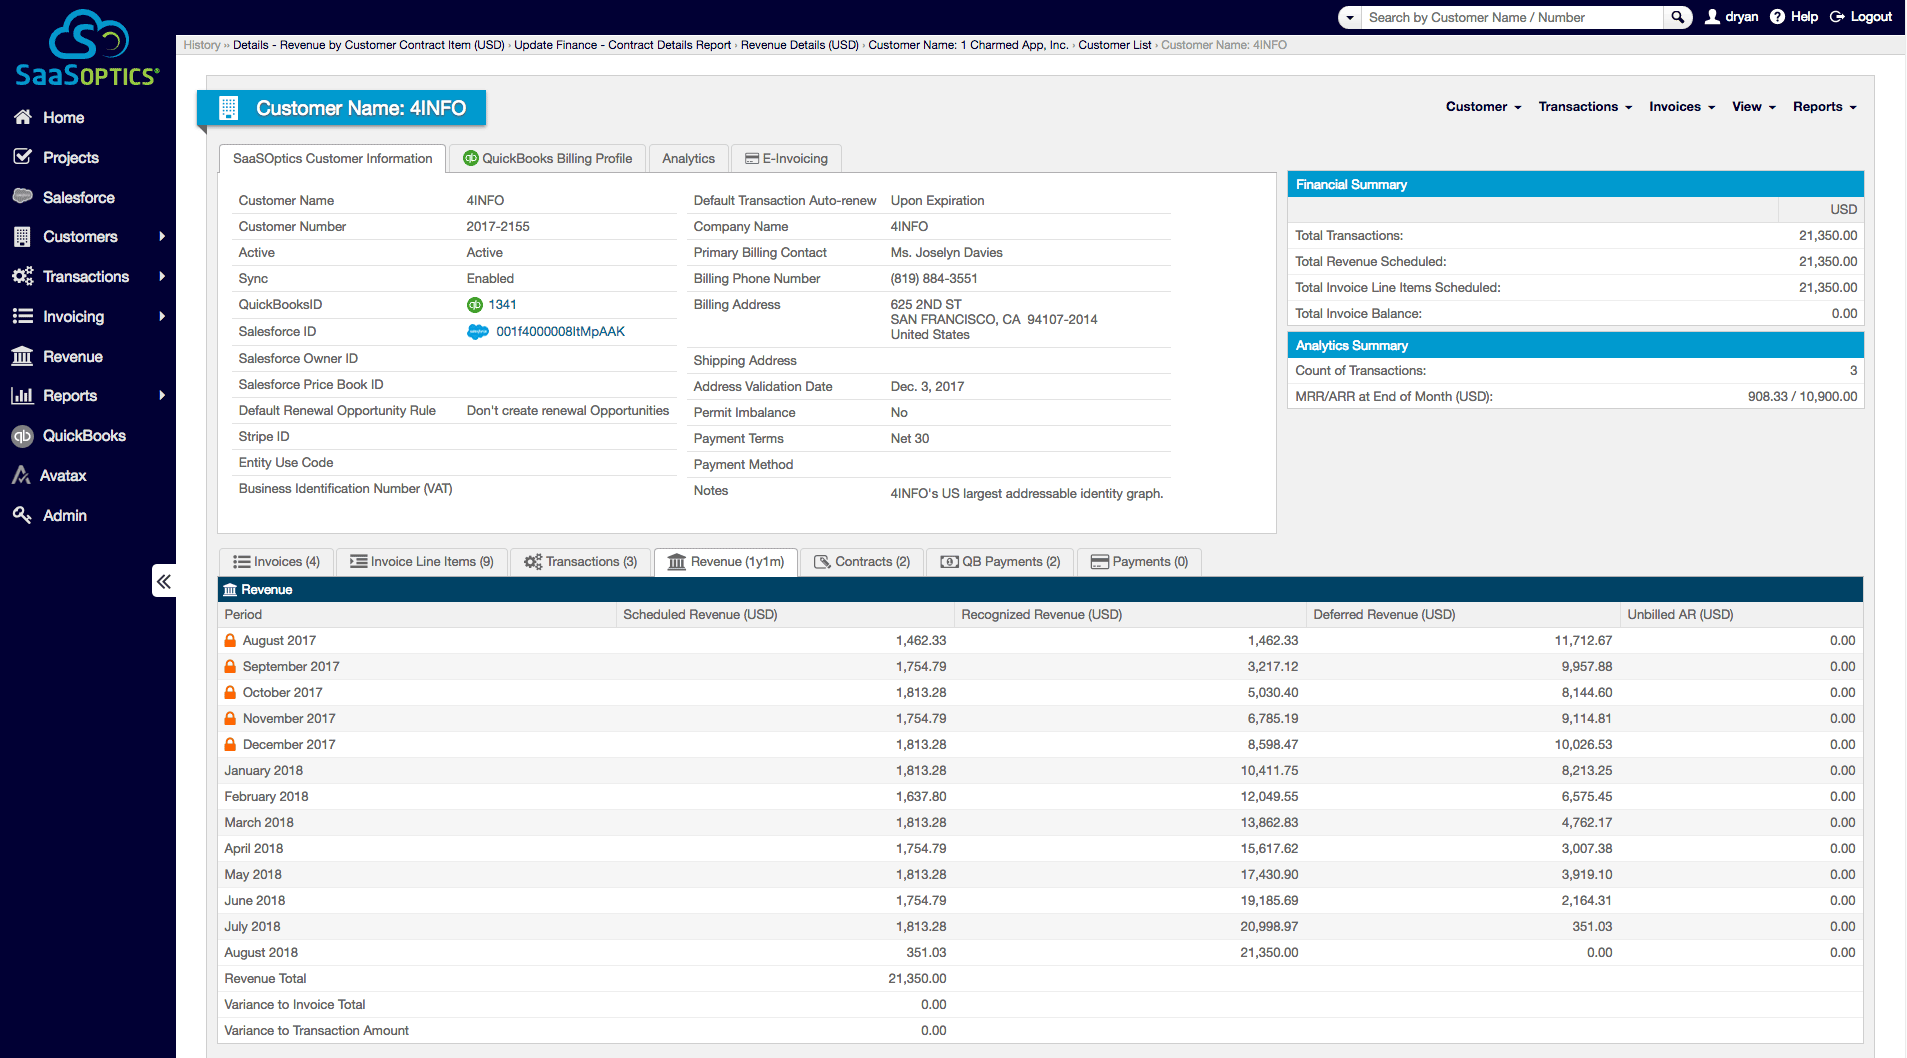Log out of the application

(x=1861, y=17)
